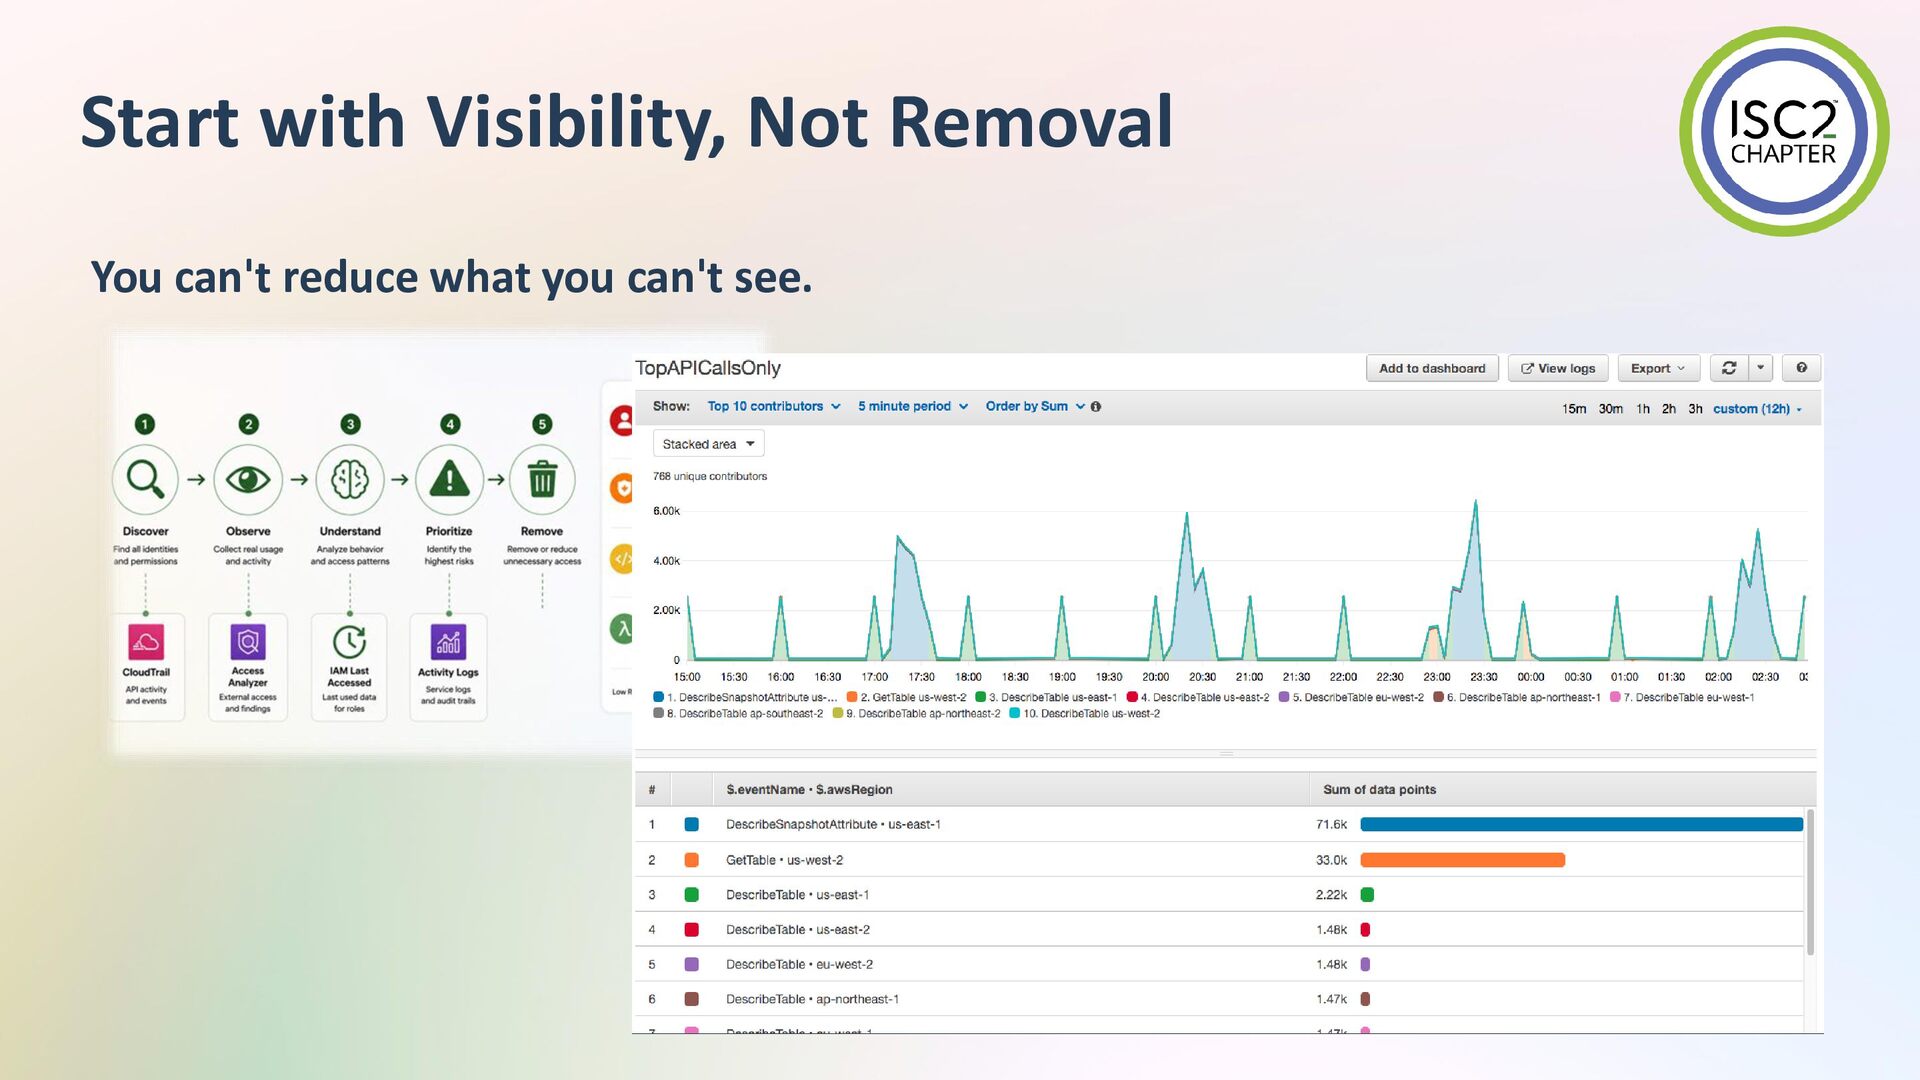The width and height of the screenshot is (1920, 1080).
Task: Click the Remove trash can icon
Action: click(x=542, y=479)
